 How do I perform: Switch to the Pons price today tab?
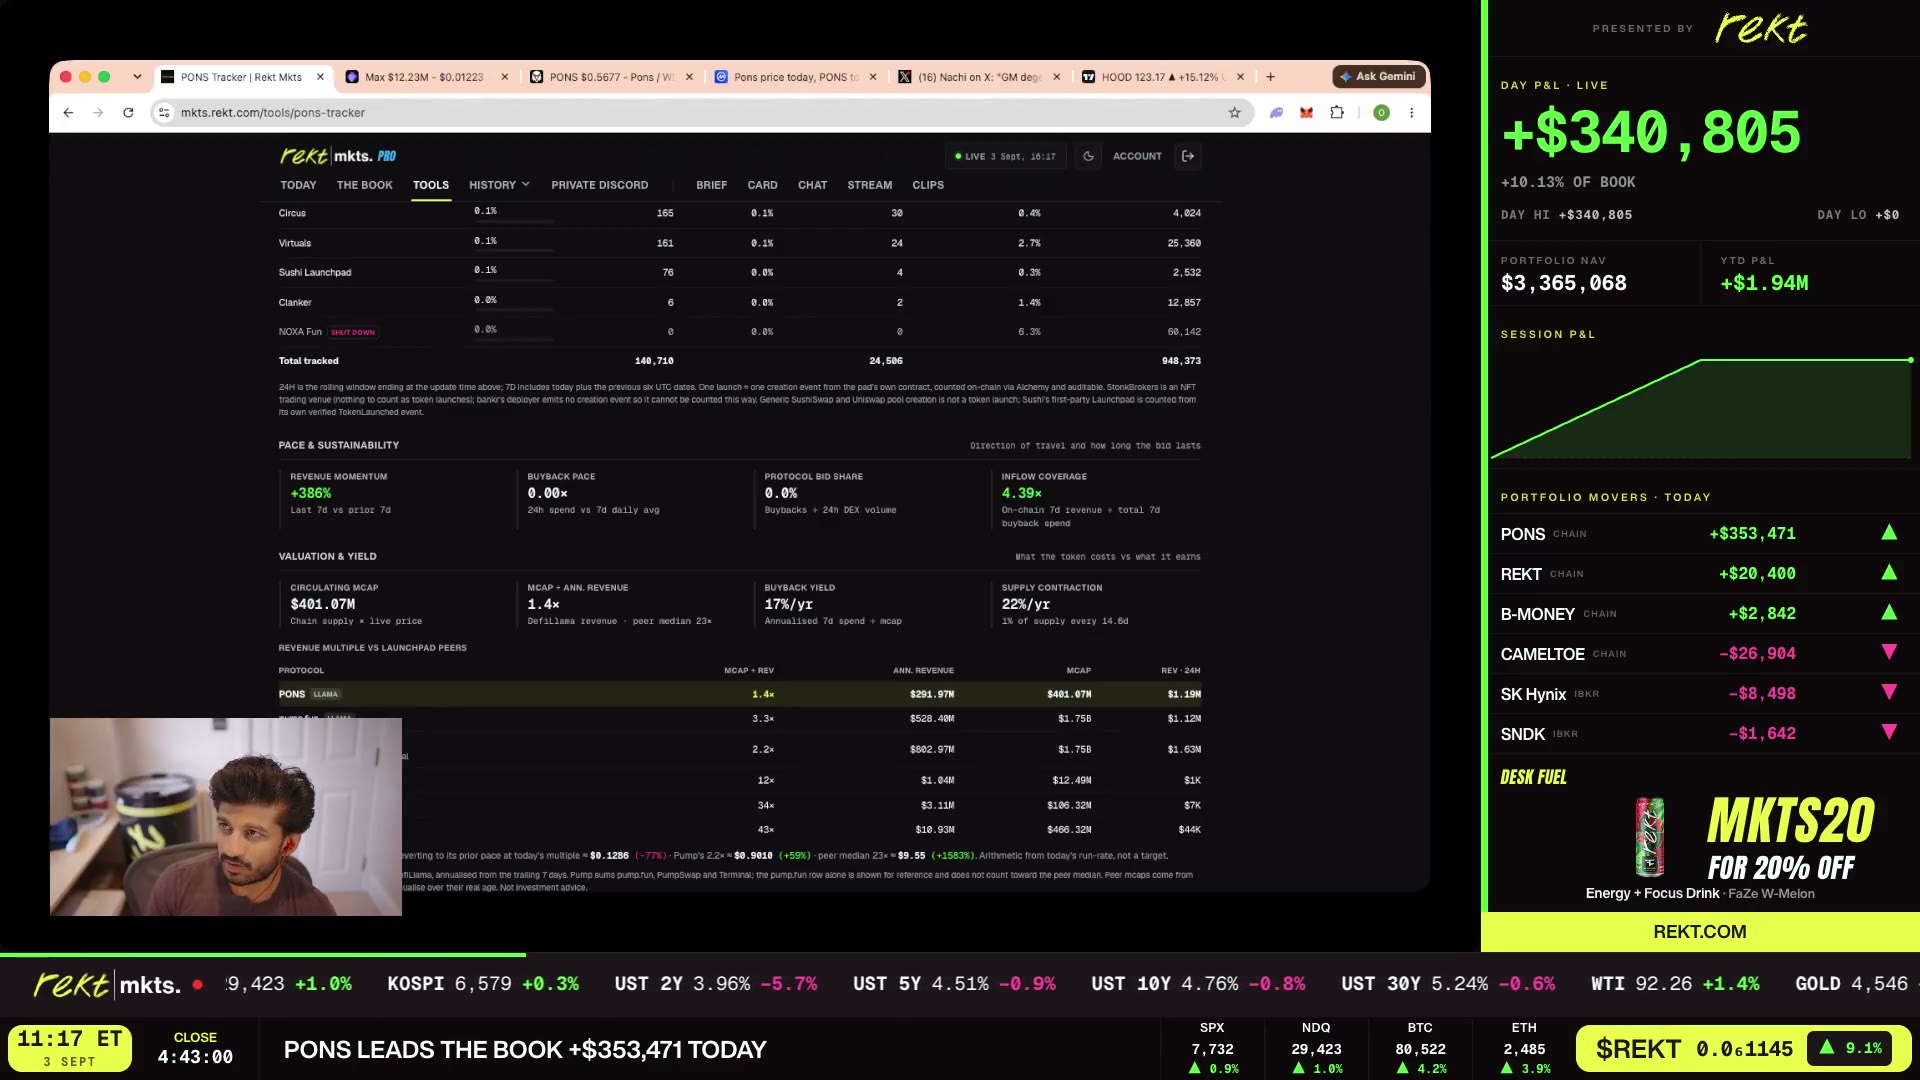click(x=795, y=77)
